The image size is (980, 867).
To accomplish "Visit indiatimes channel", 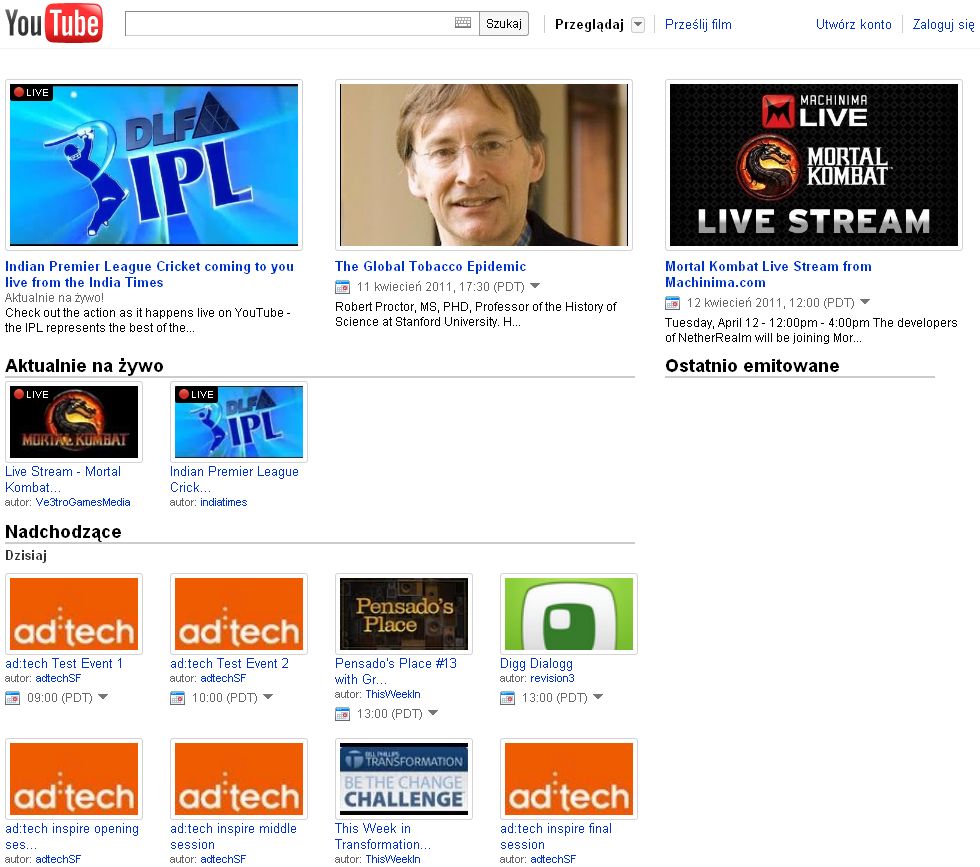I will click(224, 503).
